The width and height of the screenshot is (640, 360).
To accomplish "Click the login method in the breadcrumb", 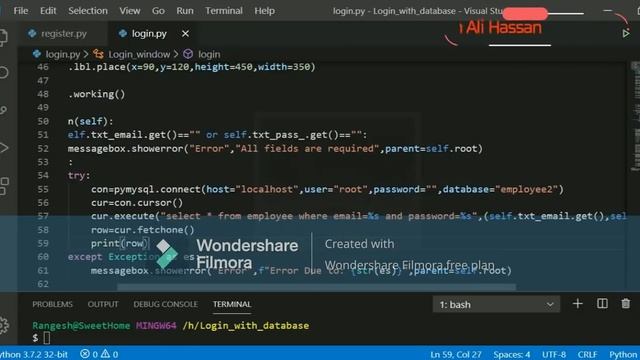I will click(209, 54).
